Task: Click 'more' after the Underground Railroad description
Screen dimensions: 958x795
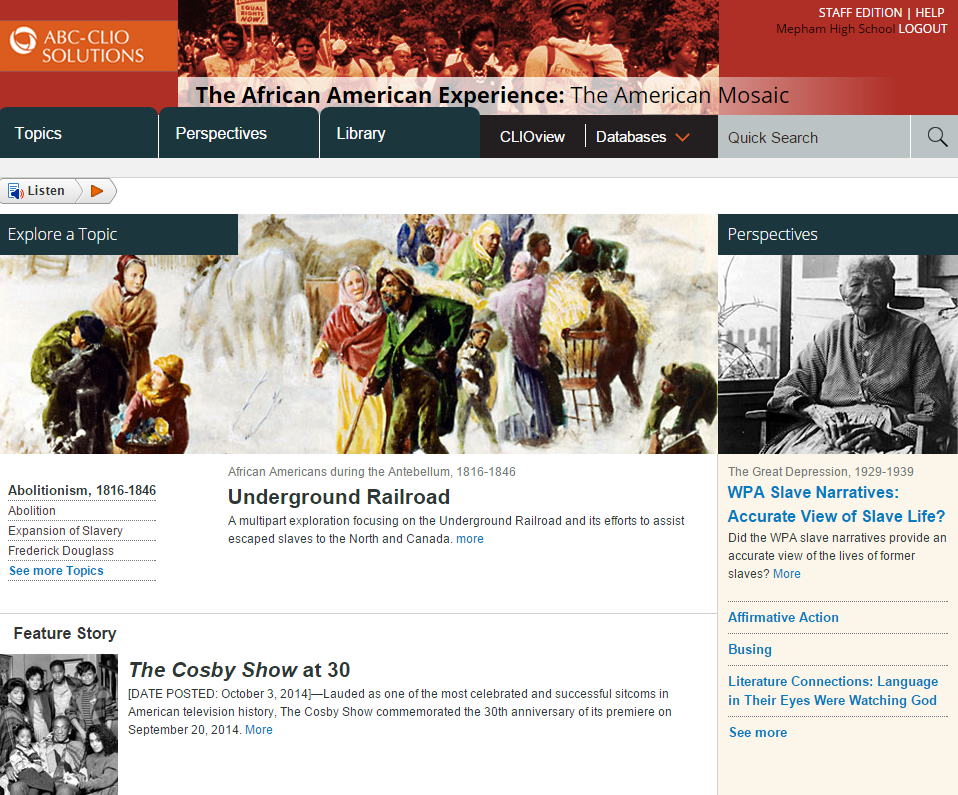Action: point(470,539)
